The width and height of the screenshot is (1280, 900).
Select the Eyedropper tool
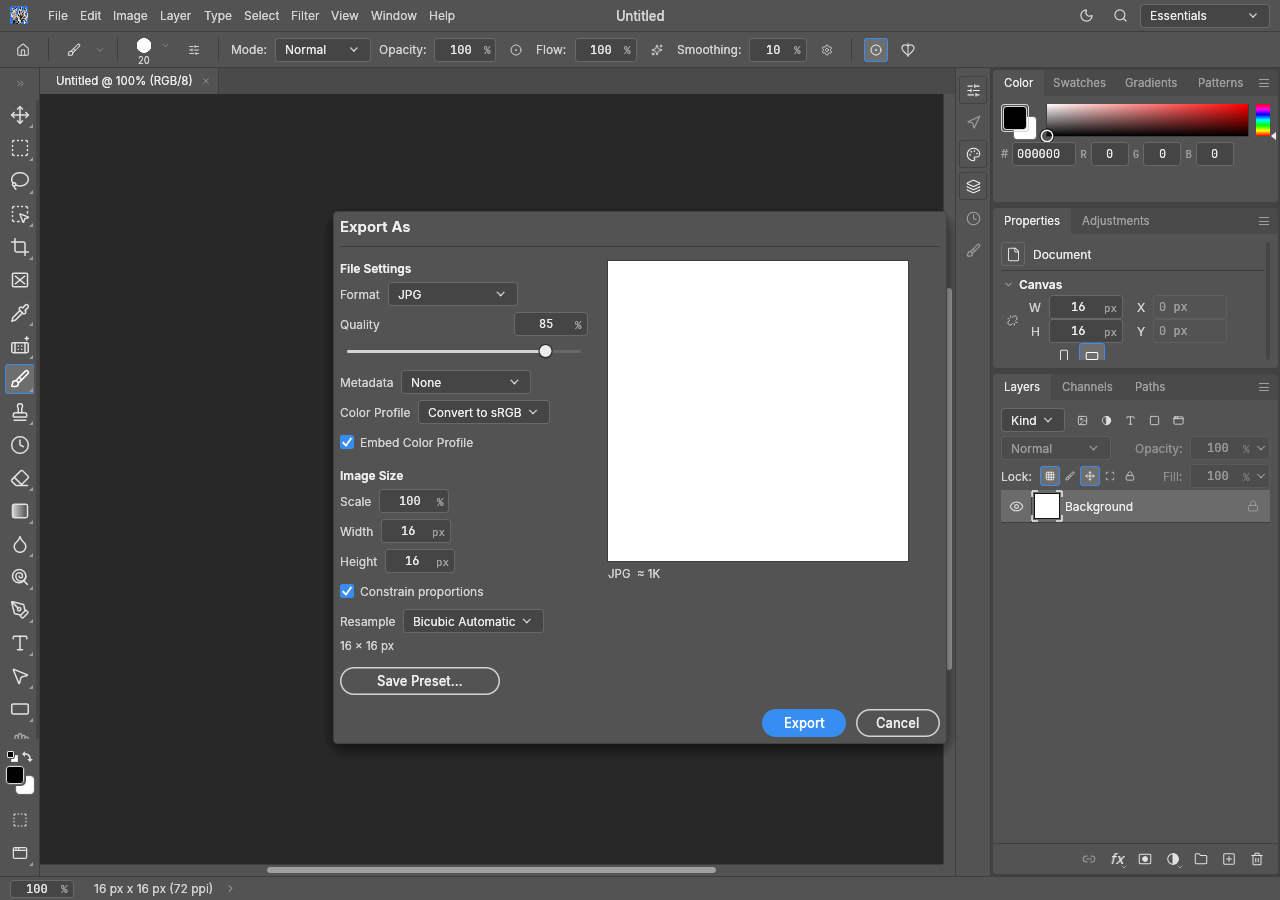tap(19, 313)
